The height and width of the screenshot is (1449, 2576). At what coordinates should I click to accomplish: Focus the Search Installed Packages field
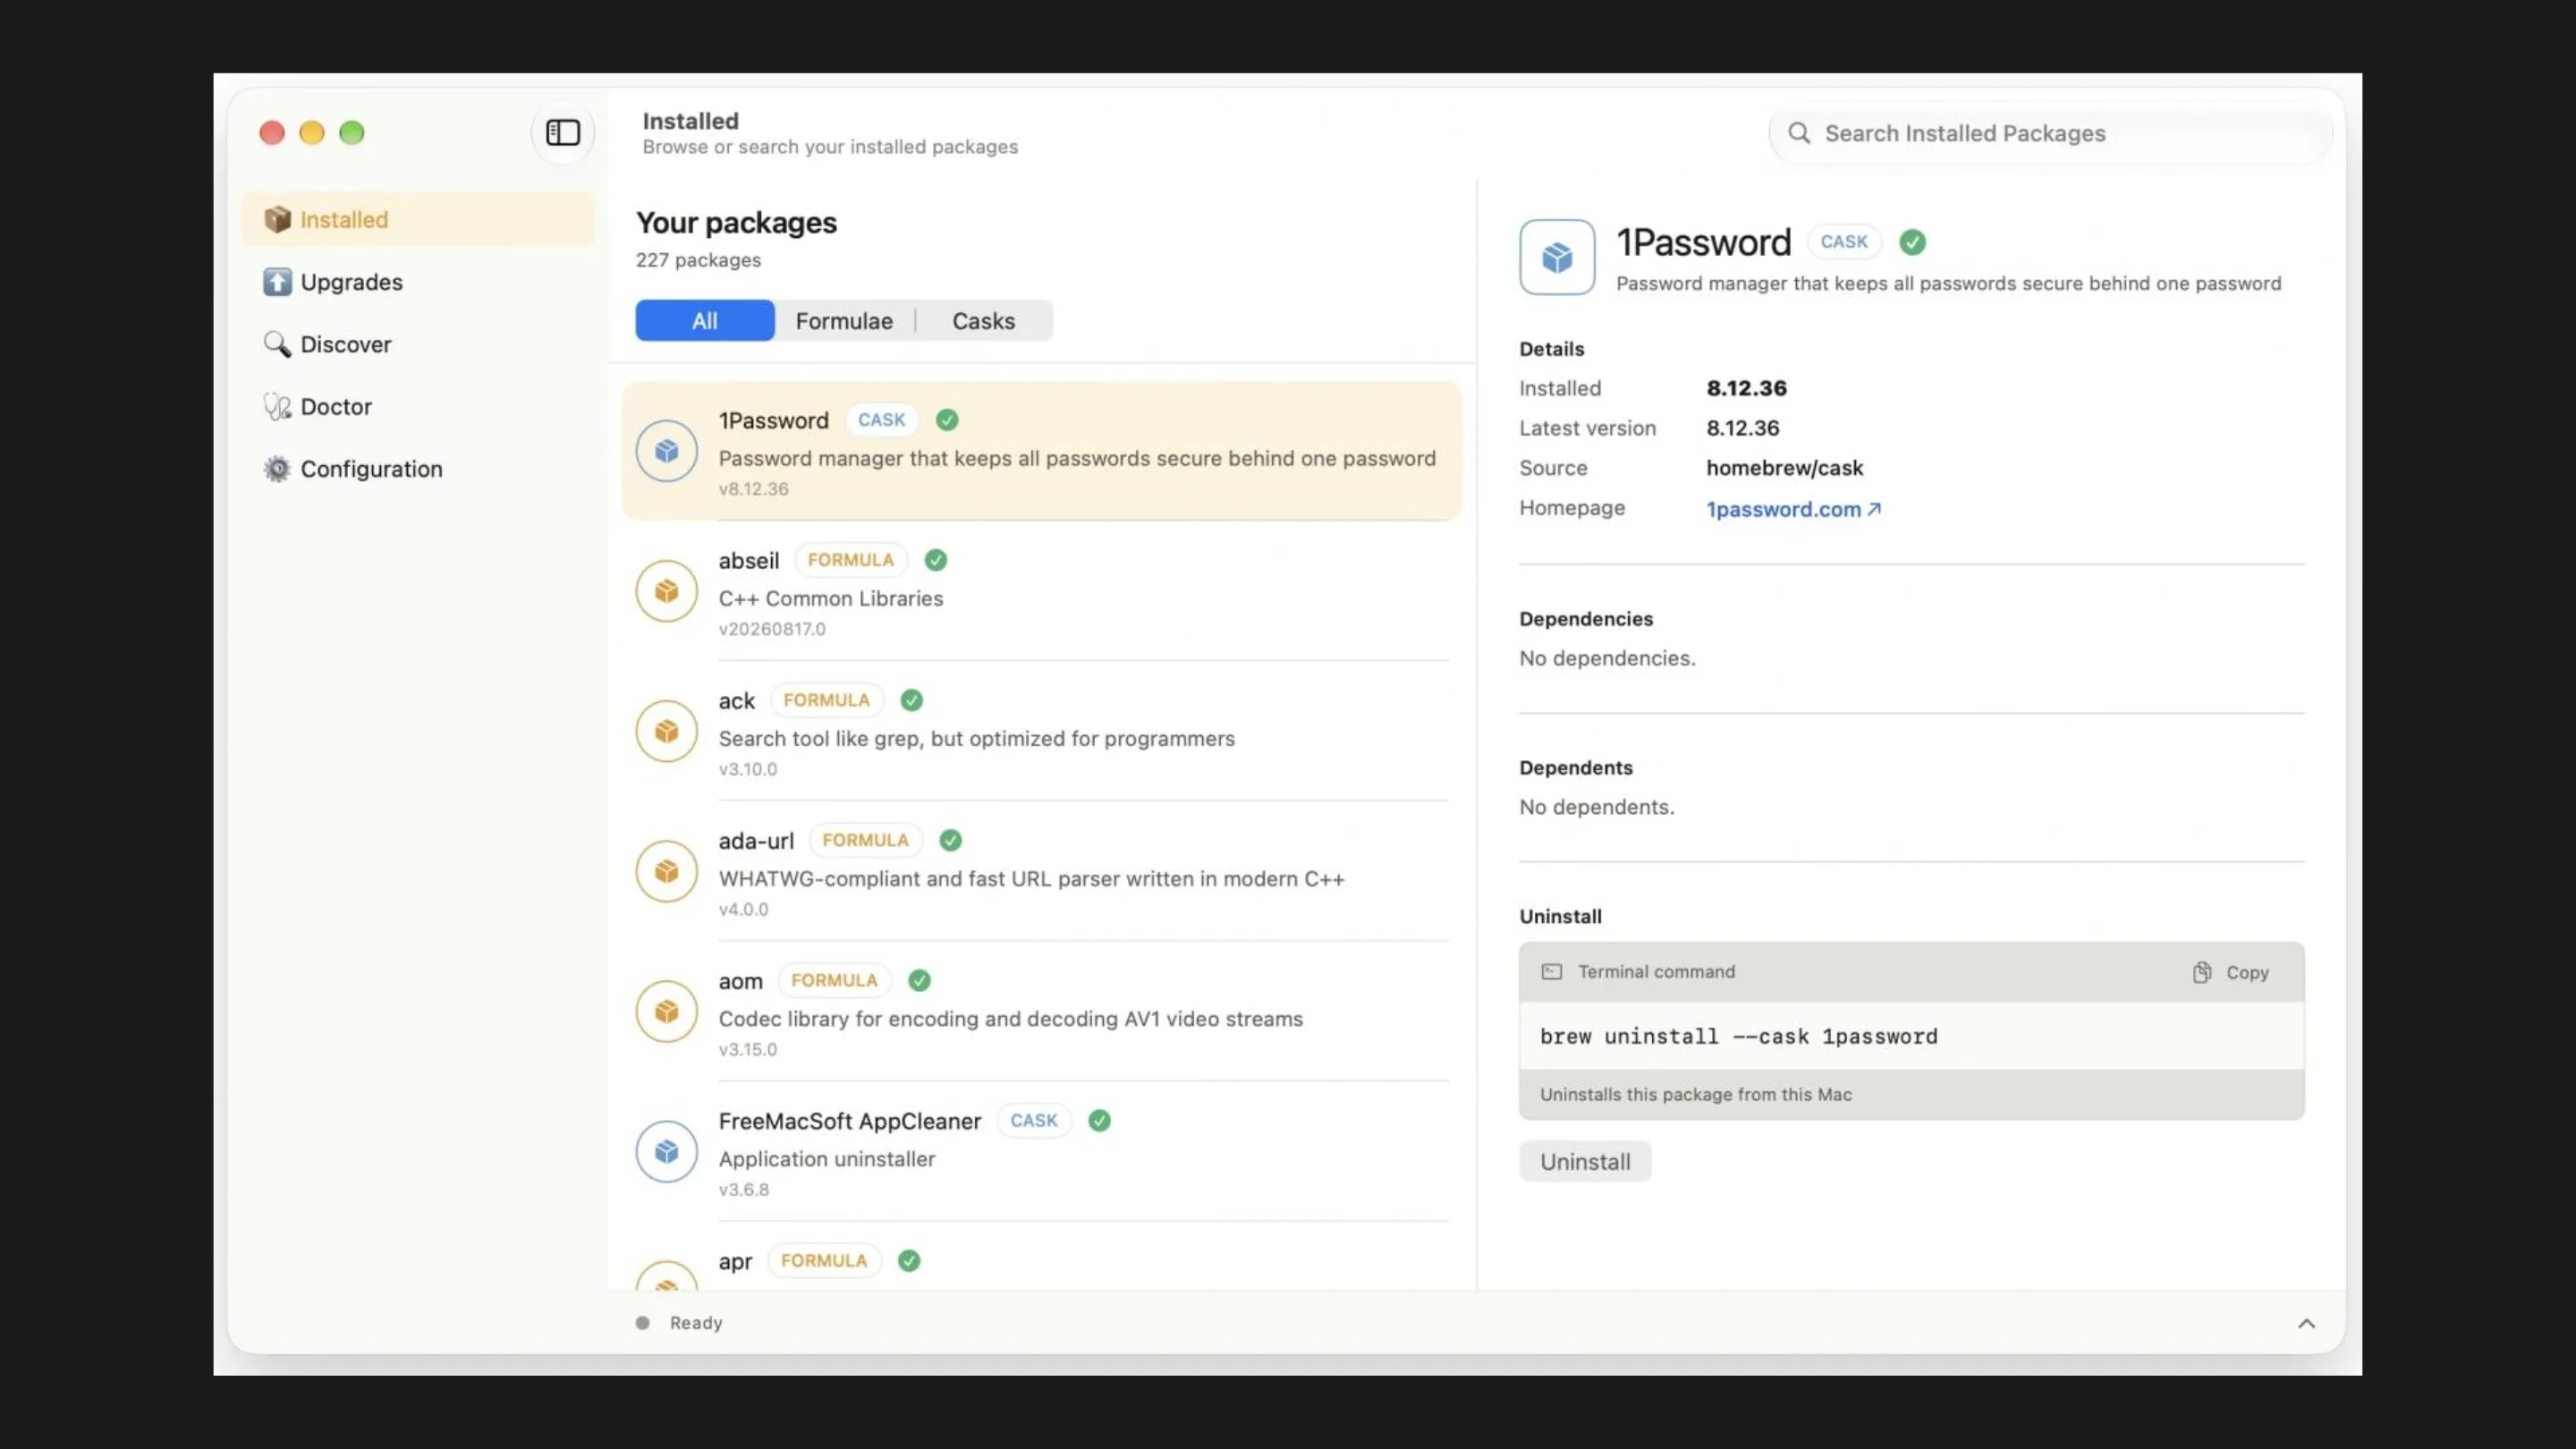tap(2050, 133)
